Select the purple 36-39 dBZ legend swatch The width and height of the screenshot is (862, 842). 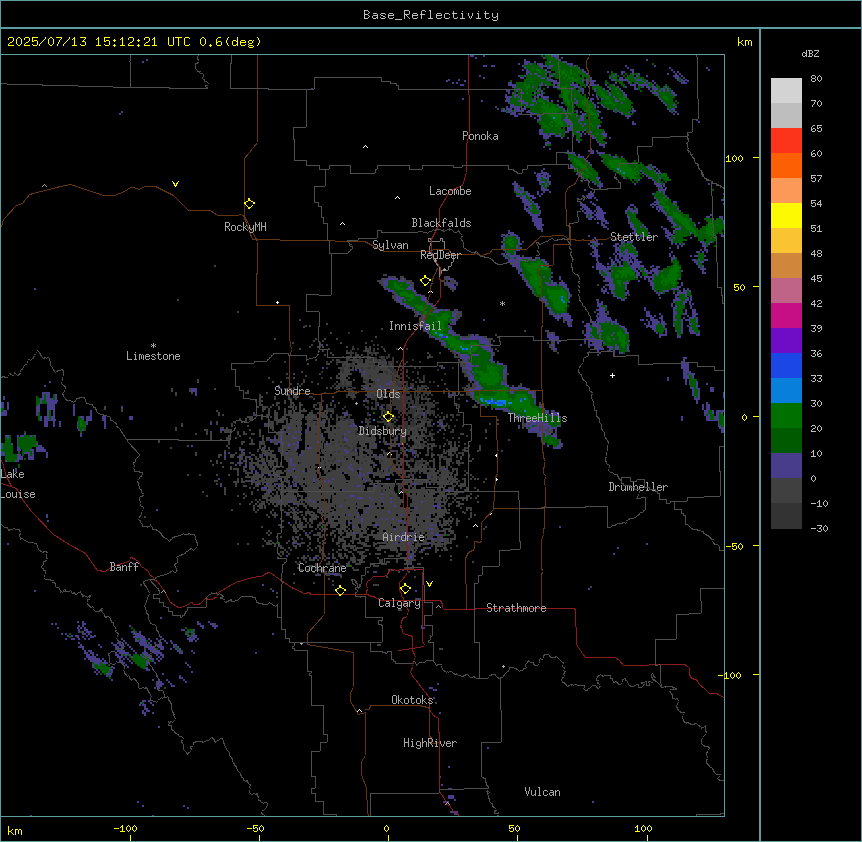coord(786,341)
